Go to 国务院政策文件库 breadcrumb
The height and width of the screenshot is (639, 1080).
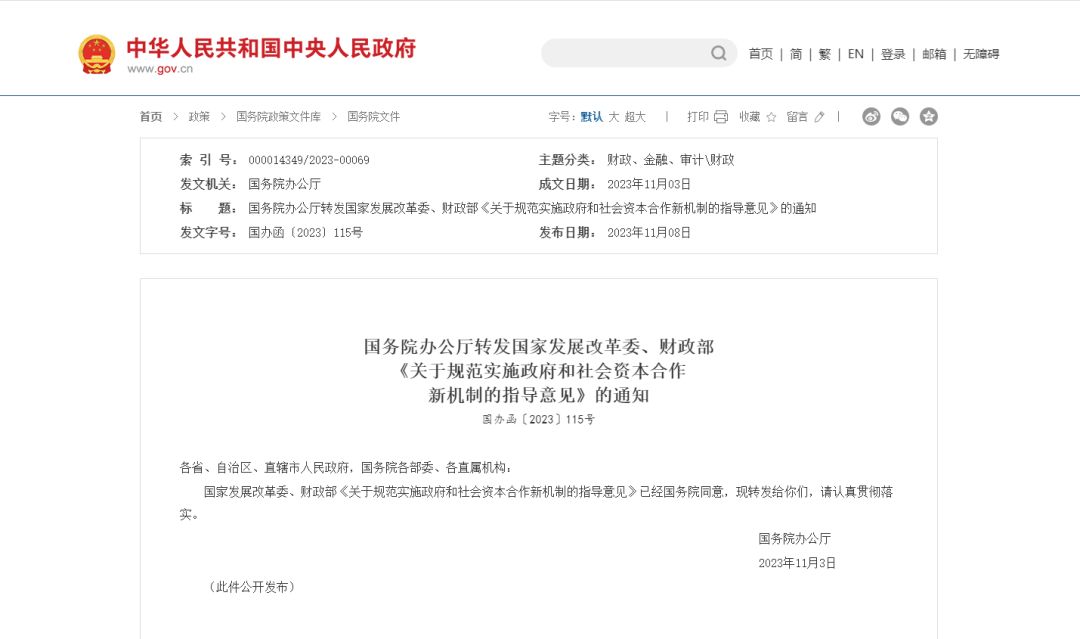tap(278, 116)
